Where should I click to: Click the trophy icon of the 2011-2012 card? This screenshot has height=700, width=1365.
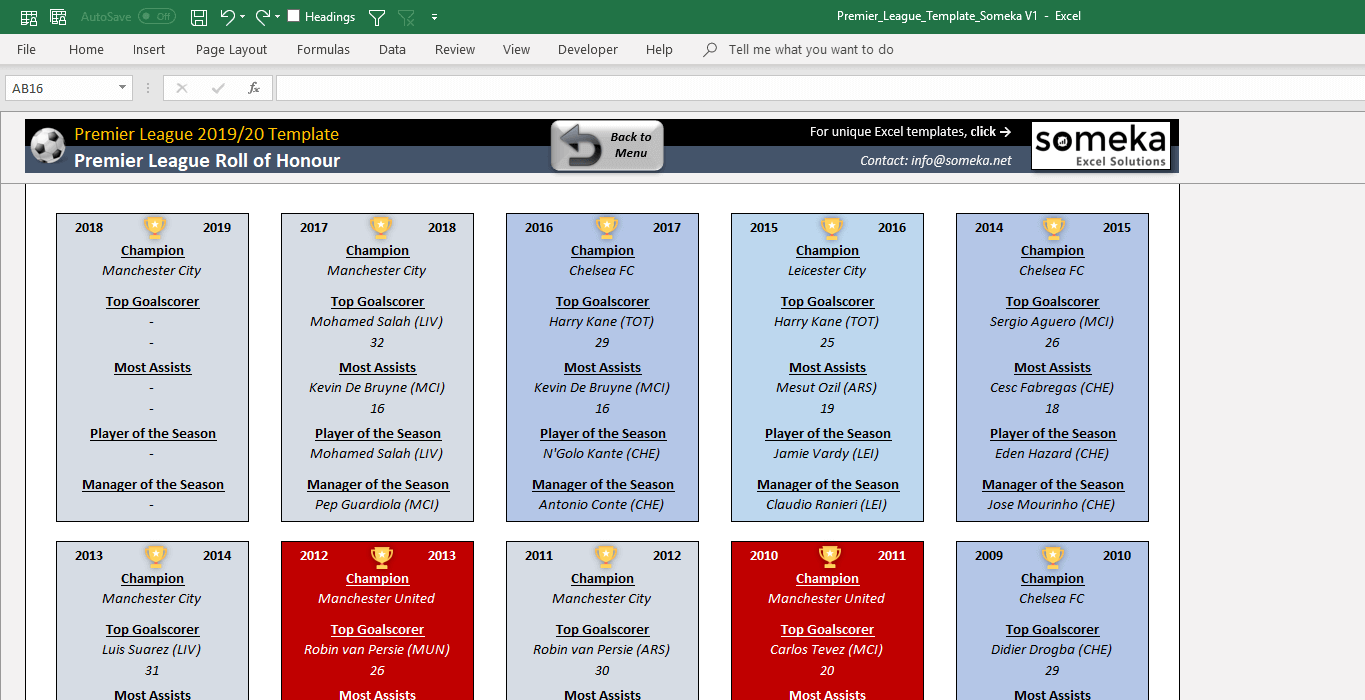[605, 555]
